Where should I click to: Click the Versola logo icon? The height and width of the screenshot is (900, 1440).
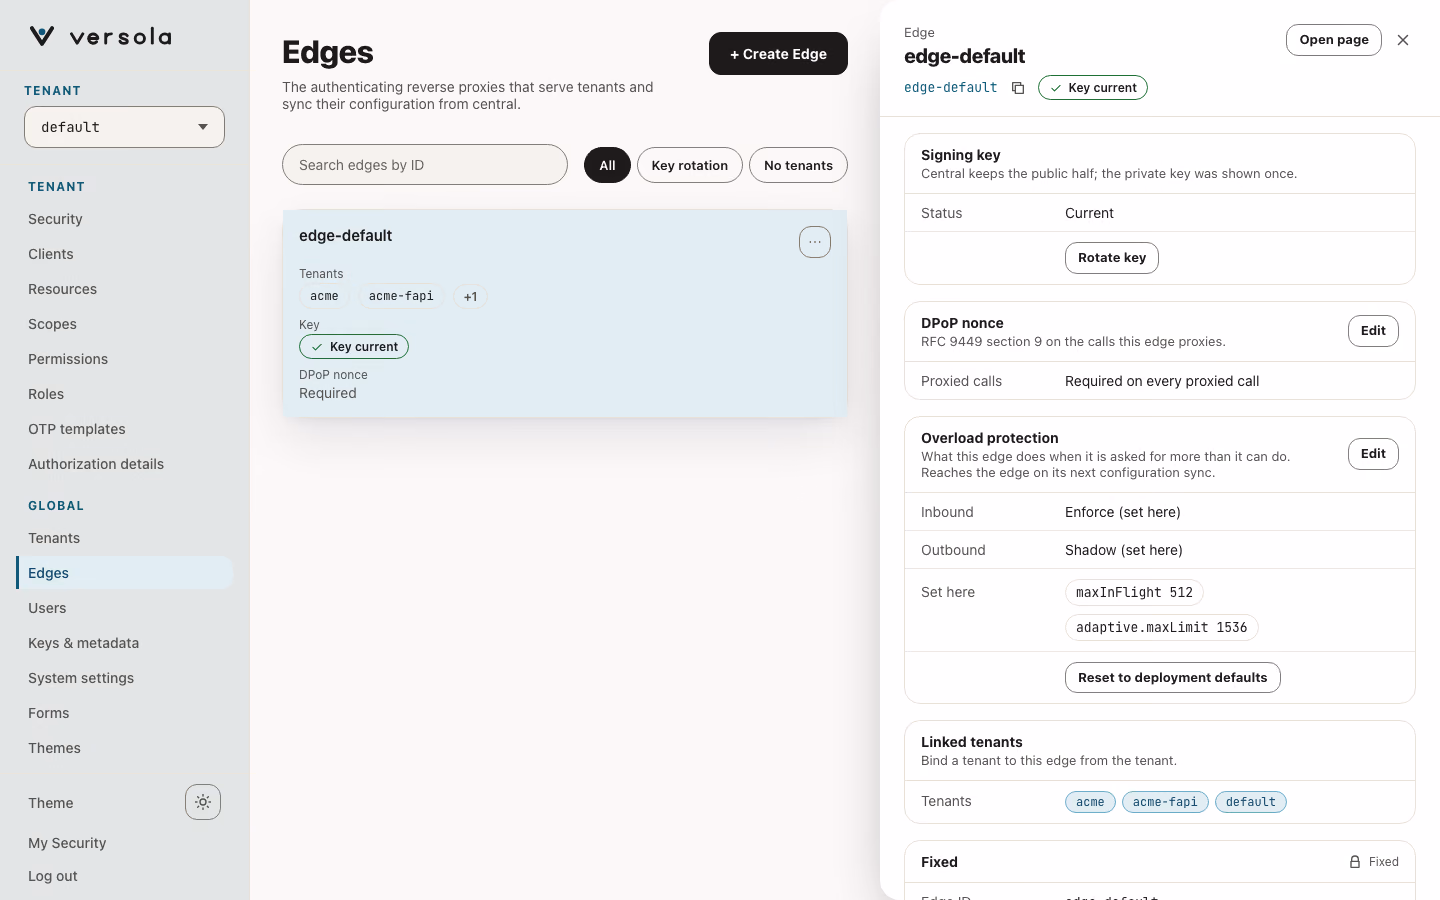tap(42, 36)
